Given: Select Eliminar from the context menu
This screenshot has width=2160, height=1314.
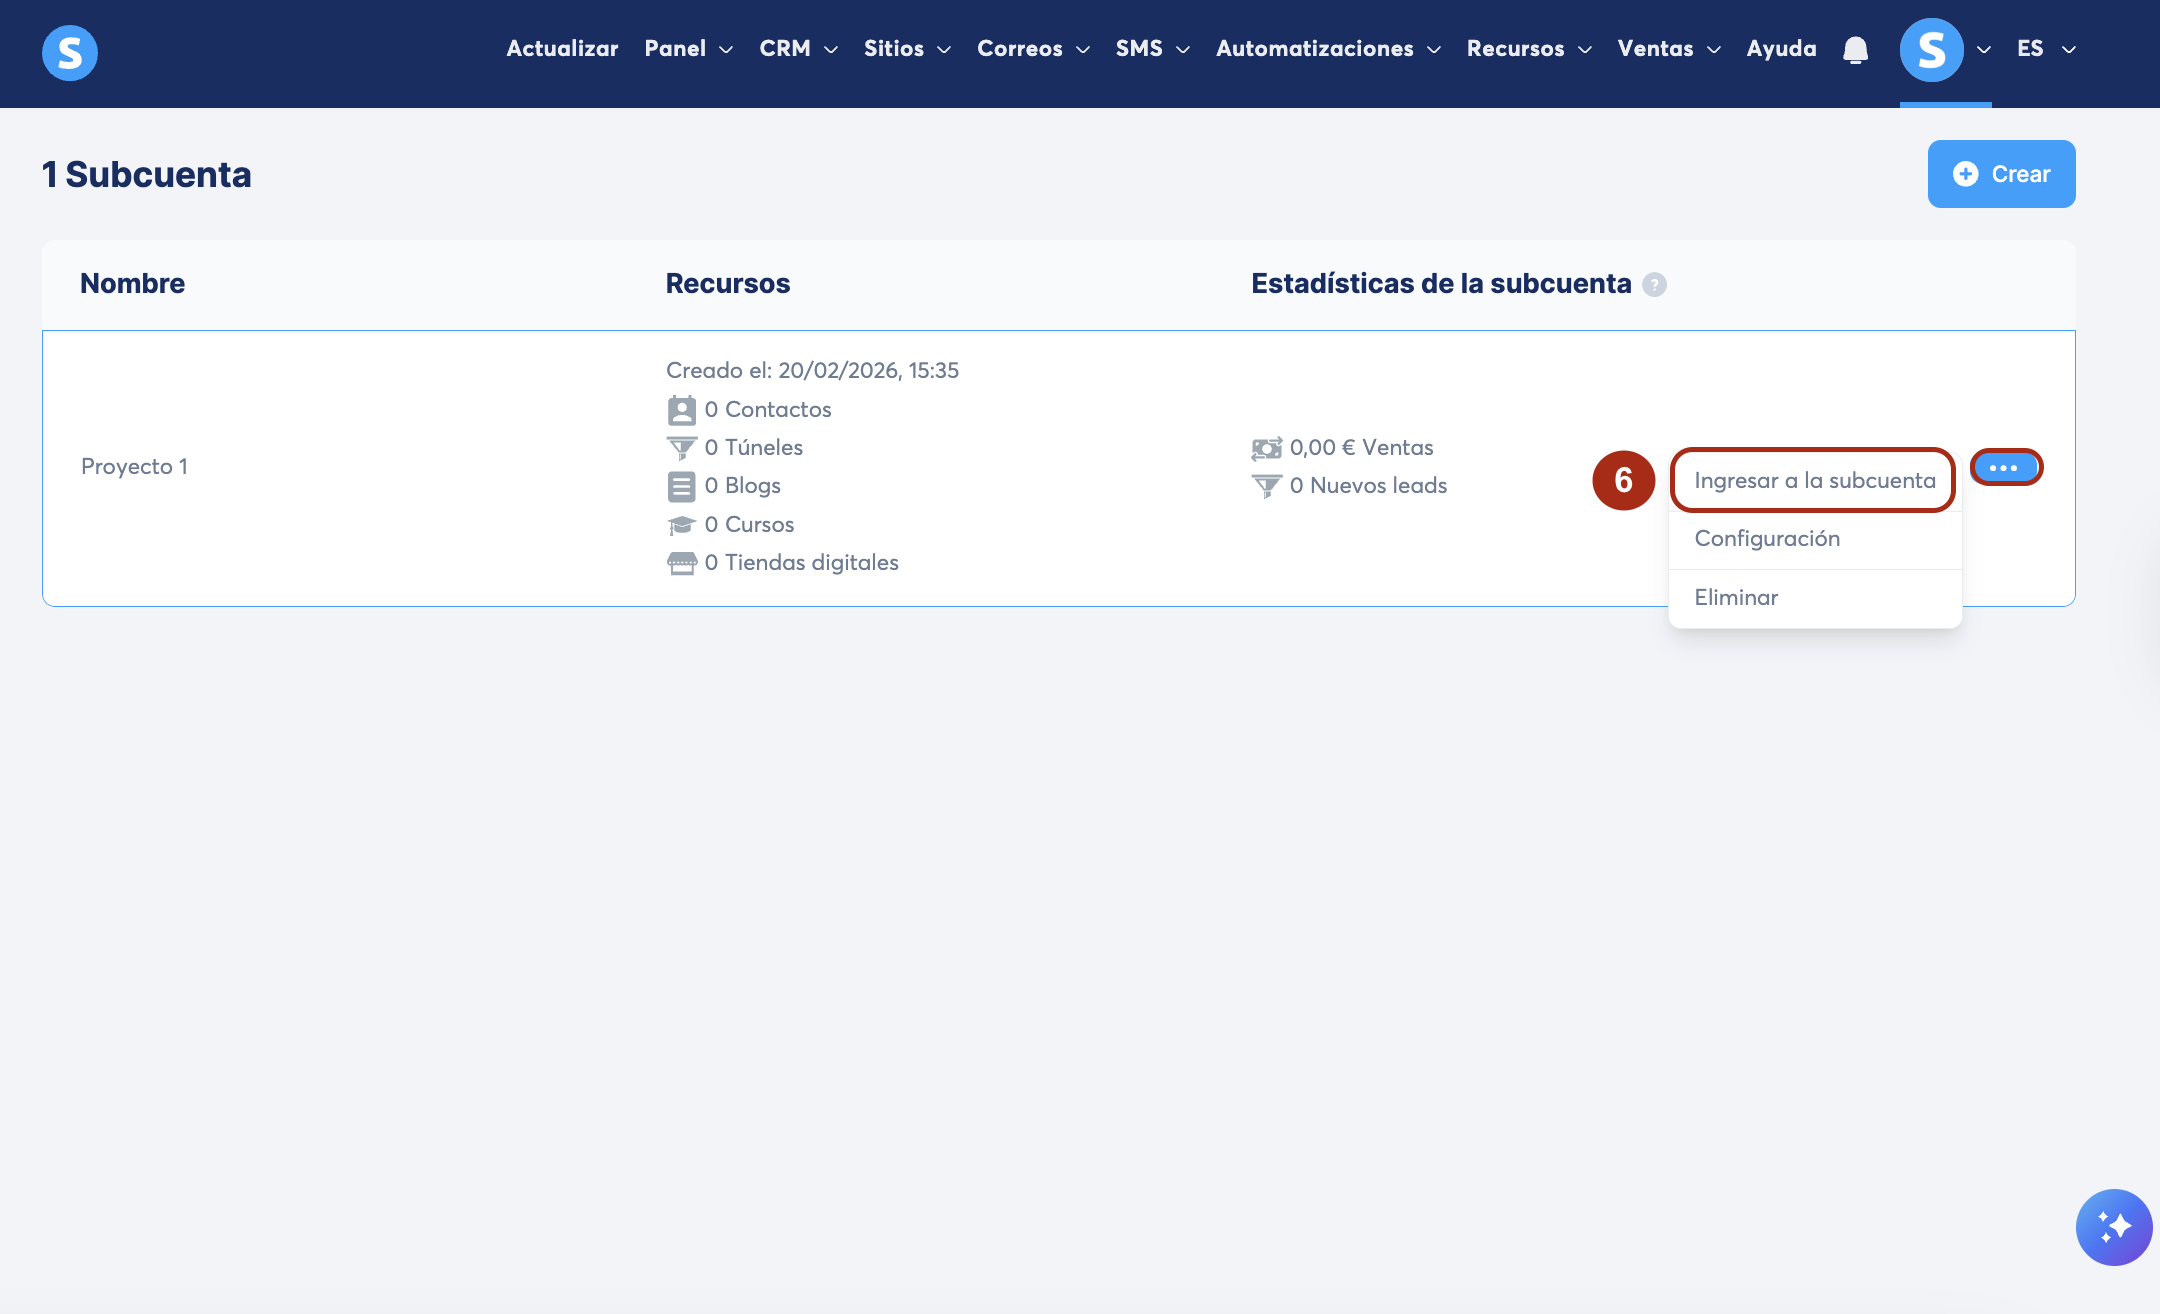Looking at the screenshot, I should point(1736,598).
